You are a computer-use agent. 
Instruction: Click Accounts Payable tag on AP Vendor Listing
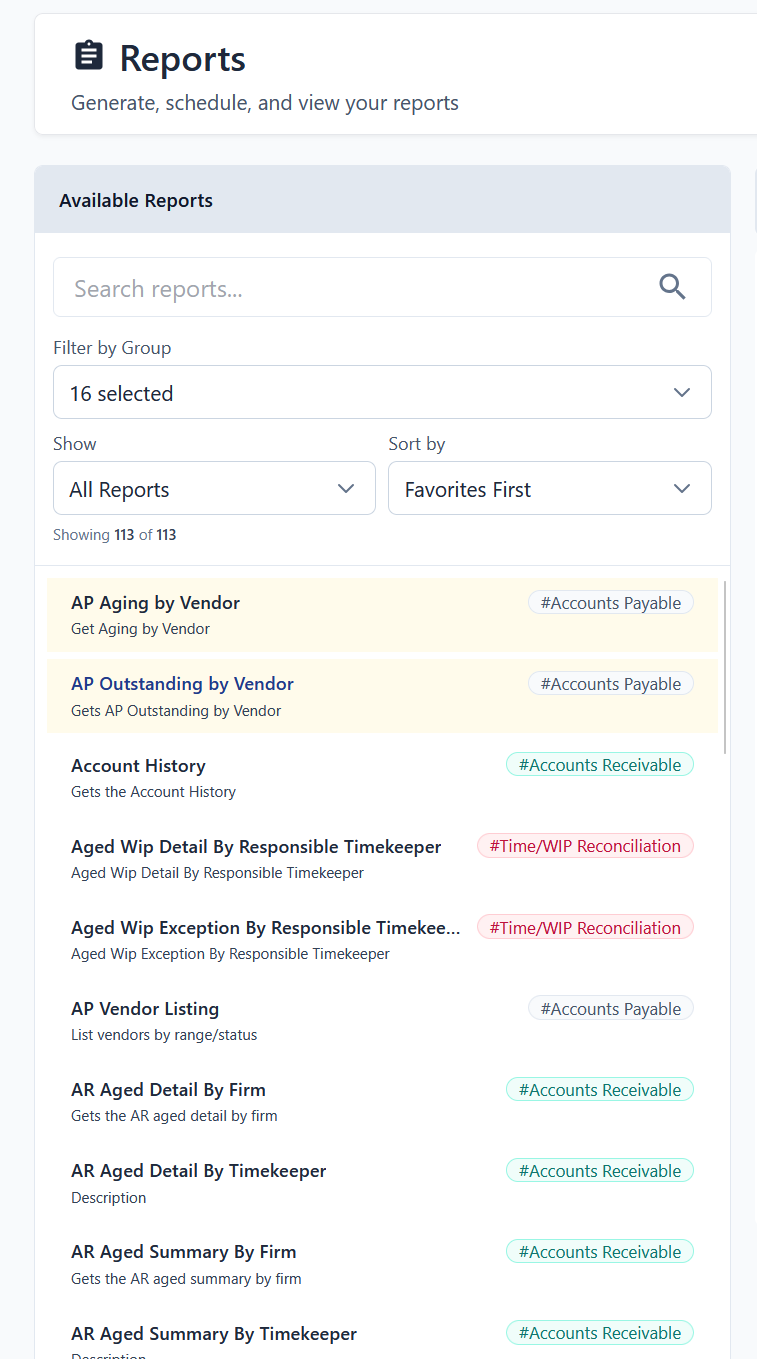[x=610, y=1009]
